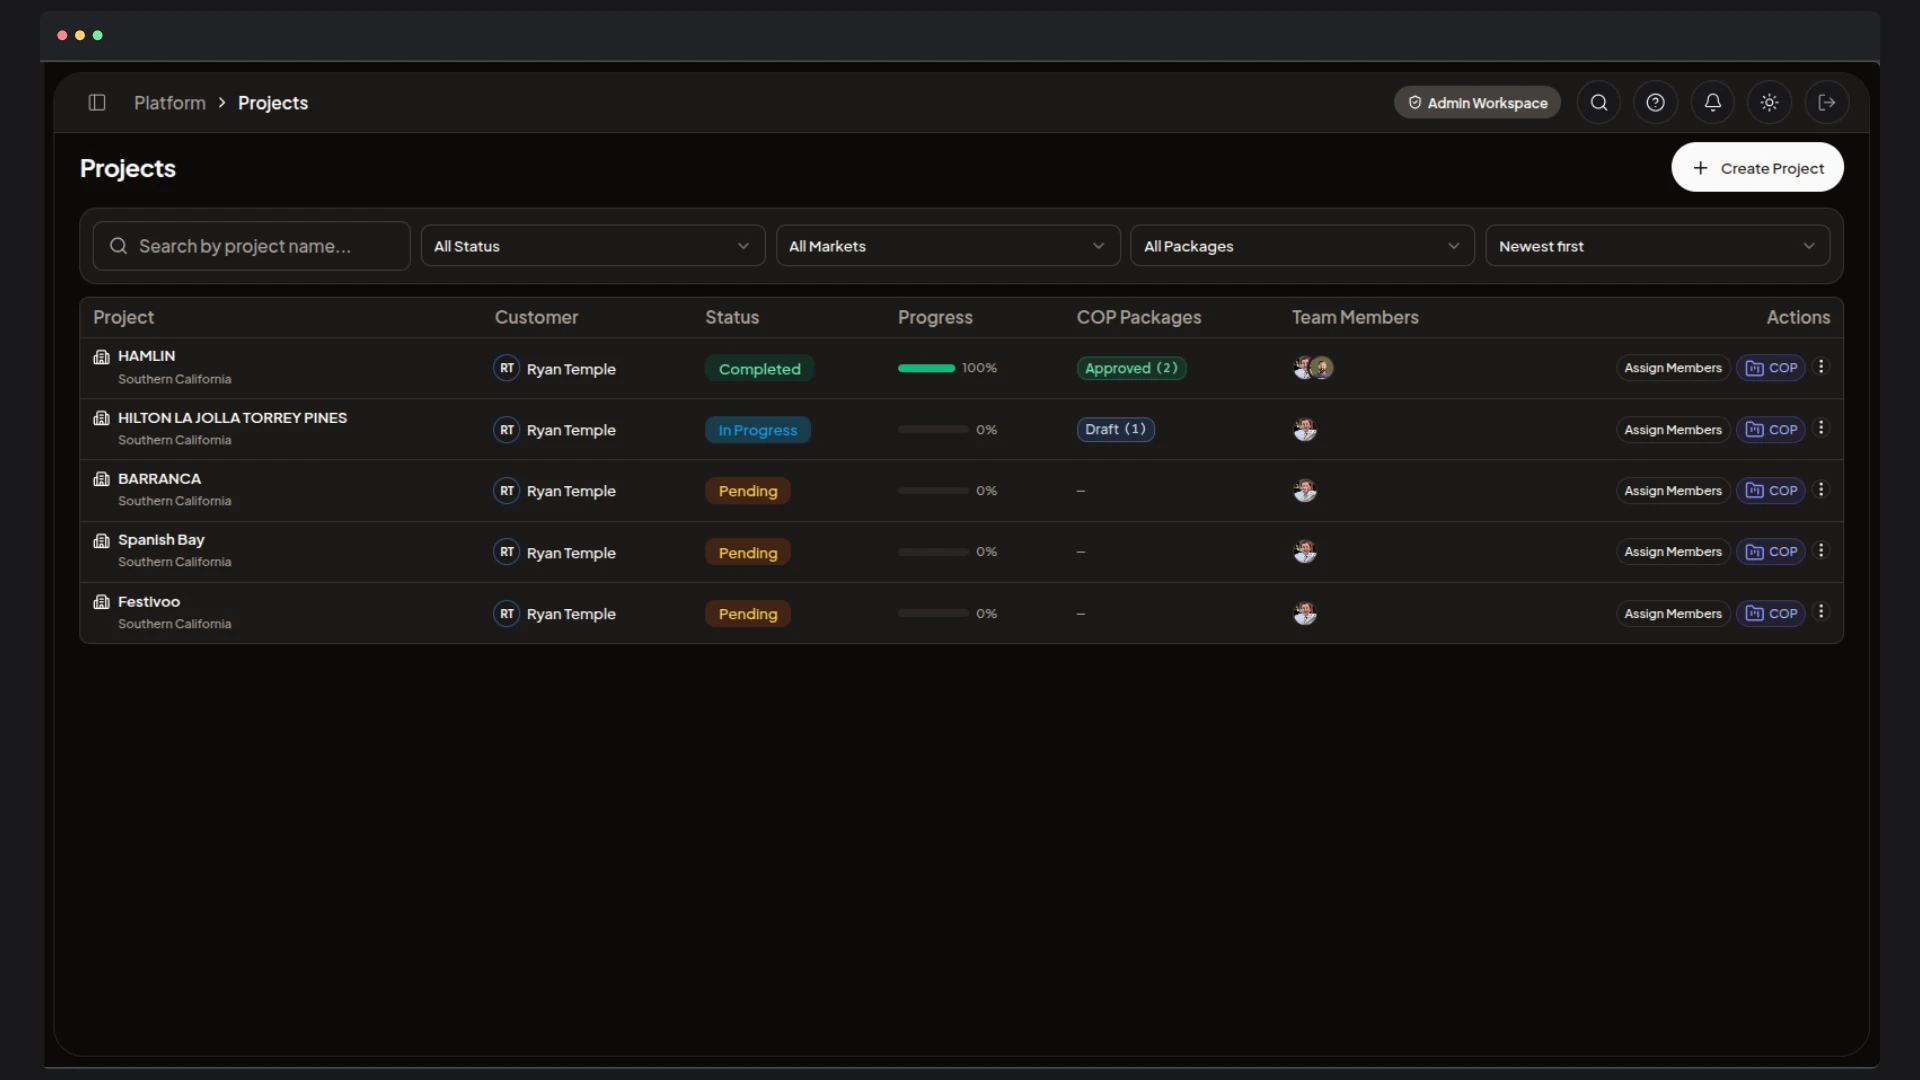Open Spanish Bay project name
Screen dimensions: 1920x1080
(x=161, y=540)
